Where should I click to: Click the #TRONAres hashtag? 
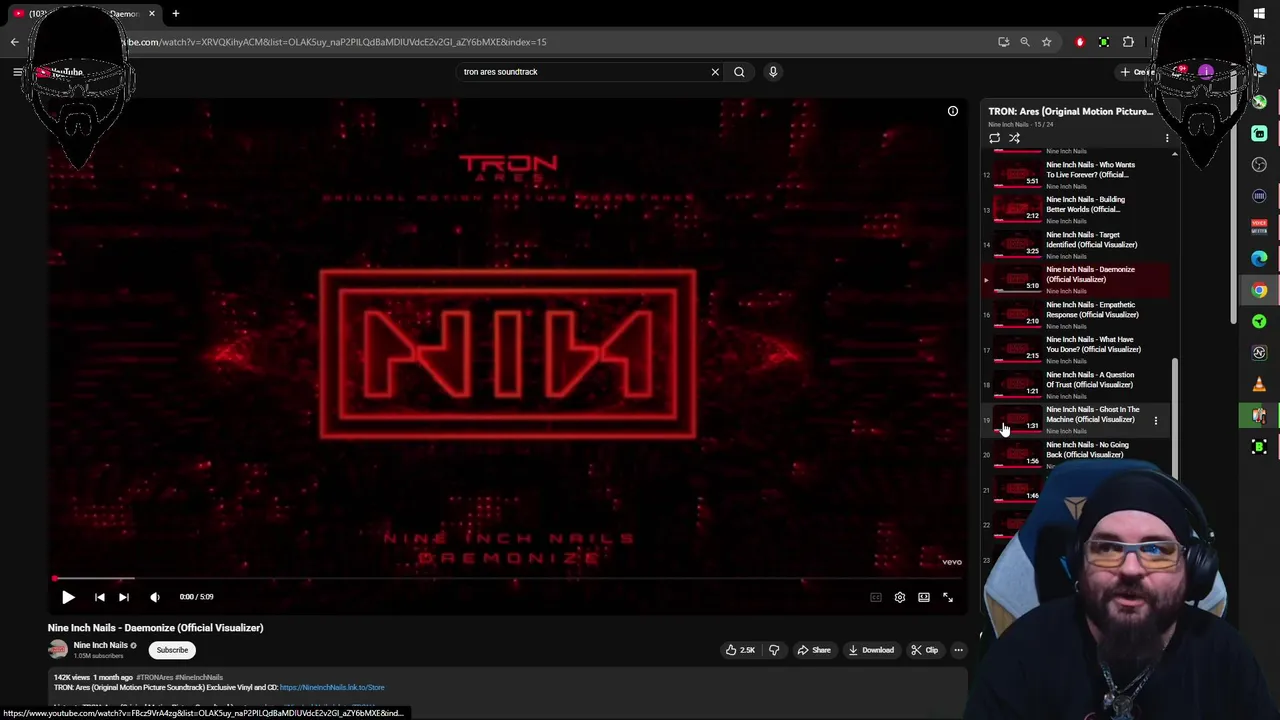coord(154,677)
